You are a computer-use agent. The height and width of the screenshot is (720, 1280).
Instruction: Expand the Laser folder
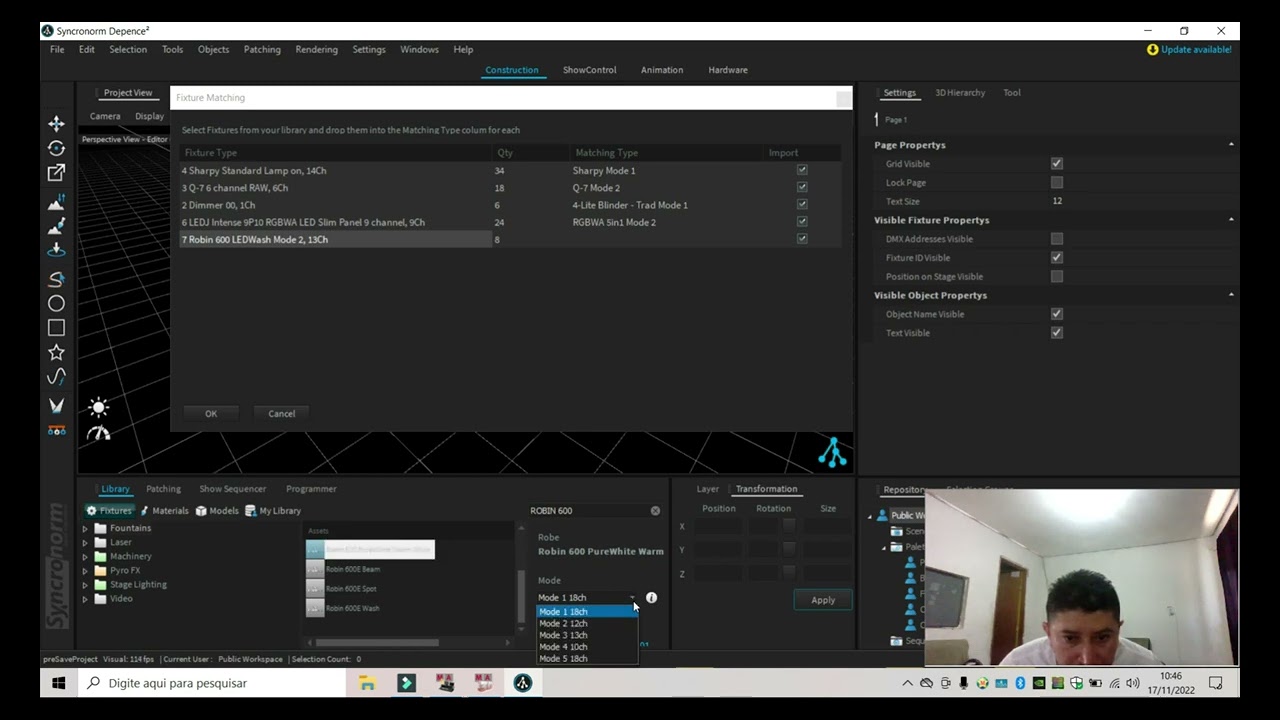(x=85, y=542)
